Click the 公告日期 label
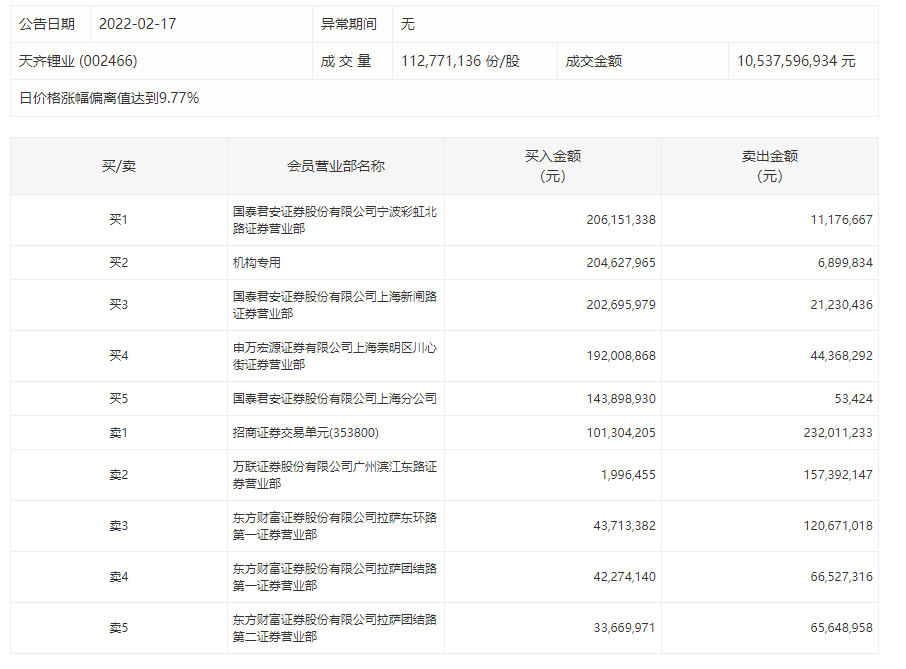 (47, 24)
